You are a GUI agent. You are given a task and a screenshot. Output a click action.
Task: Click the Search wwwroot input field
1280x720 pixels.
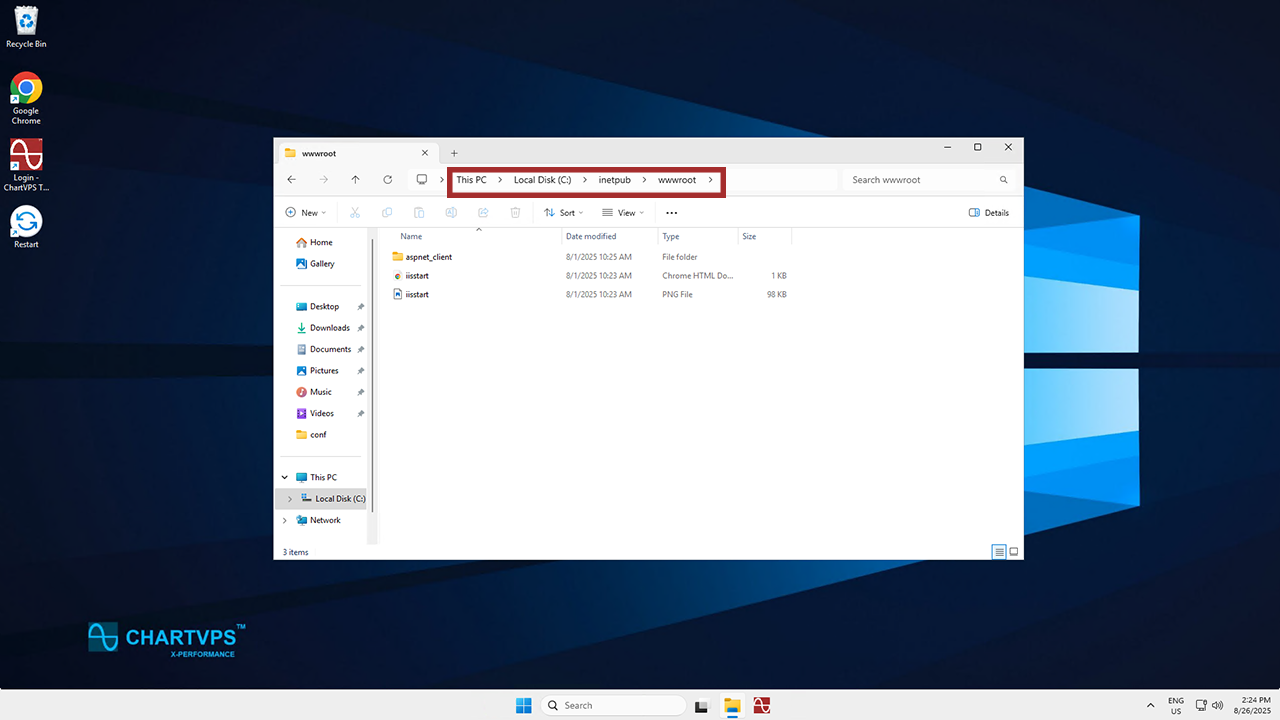[x=920, y=180]
